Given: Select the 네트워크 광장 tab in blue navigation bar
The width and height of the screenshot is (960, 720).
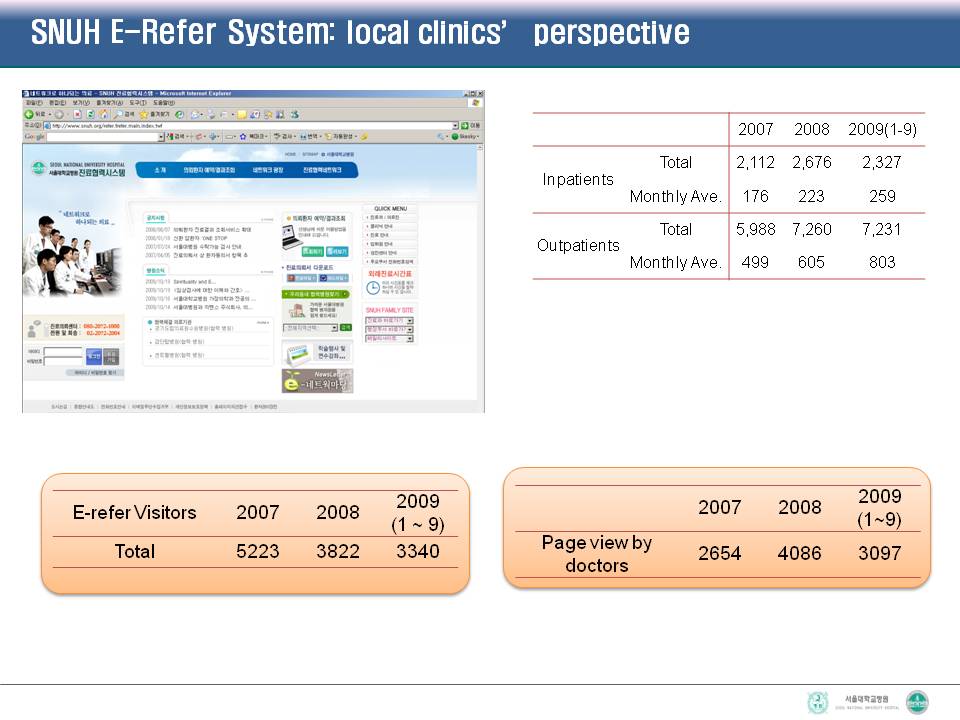Looking at the screenshot, I should click(x=268, y=170).
